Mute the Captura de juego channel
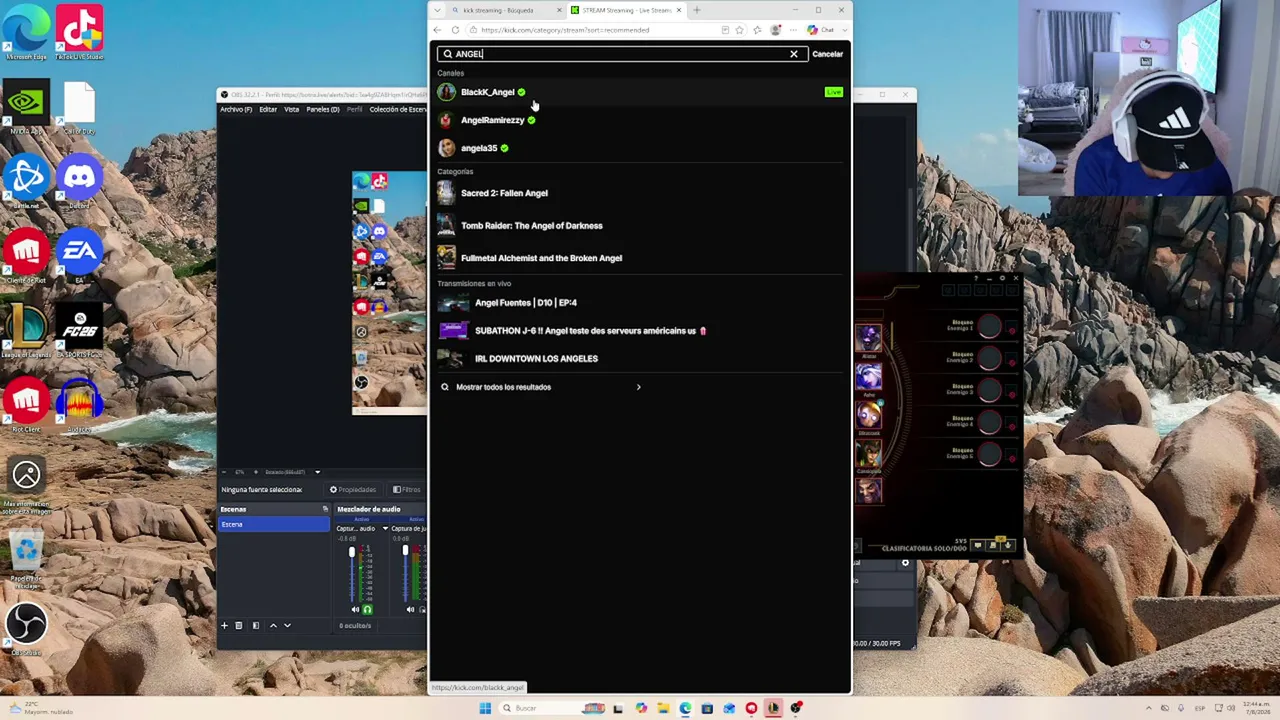The width and height of the screenshot is (1280, 720). (410, 609)
